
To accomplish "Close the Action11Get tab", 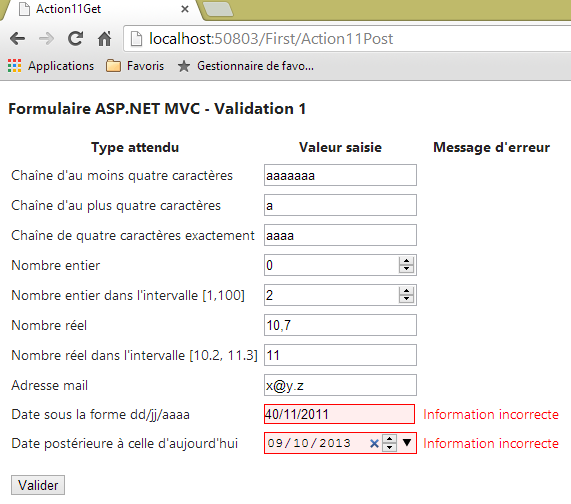I will [x=185, y=9].
